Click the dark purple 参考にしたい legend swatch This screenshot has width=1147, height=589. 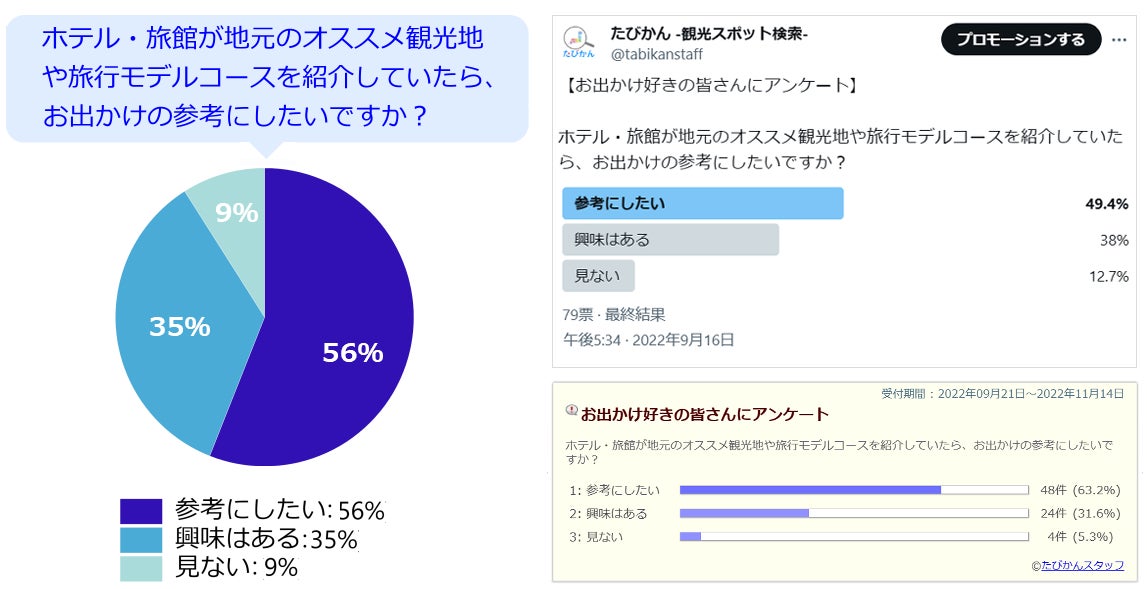pyautogui.click(x=141, y=512)
